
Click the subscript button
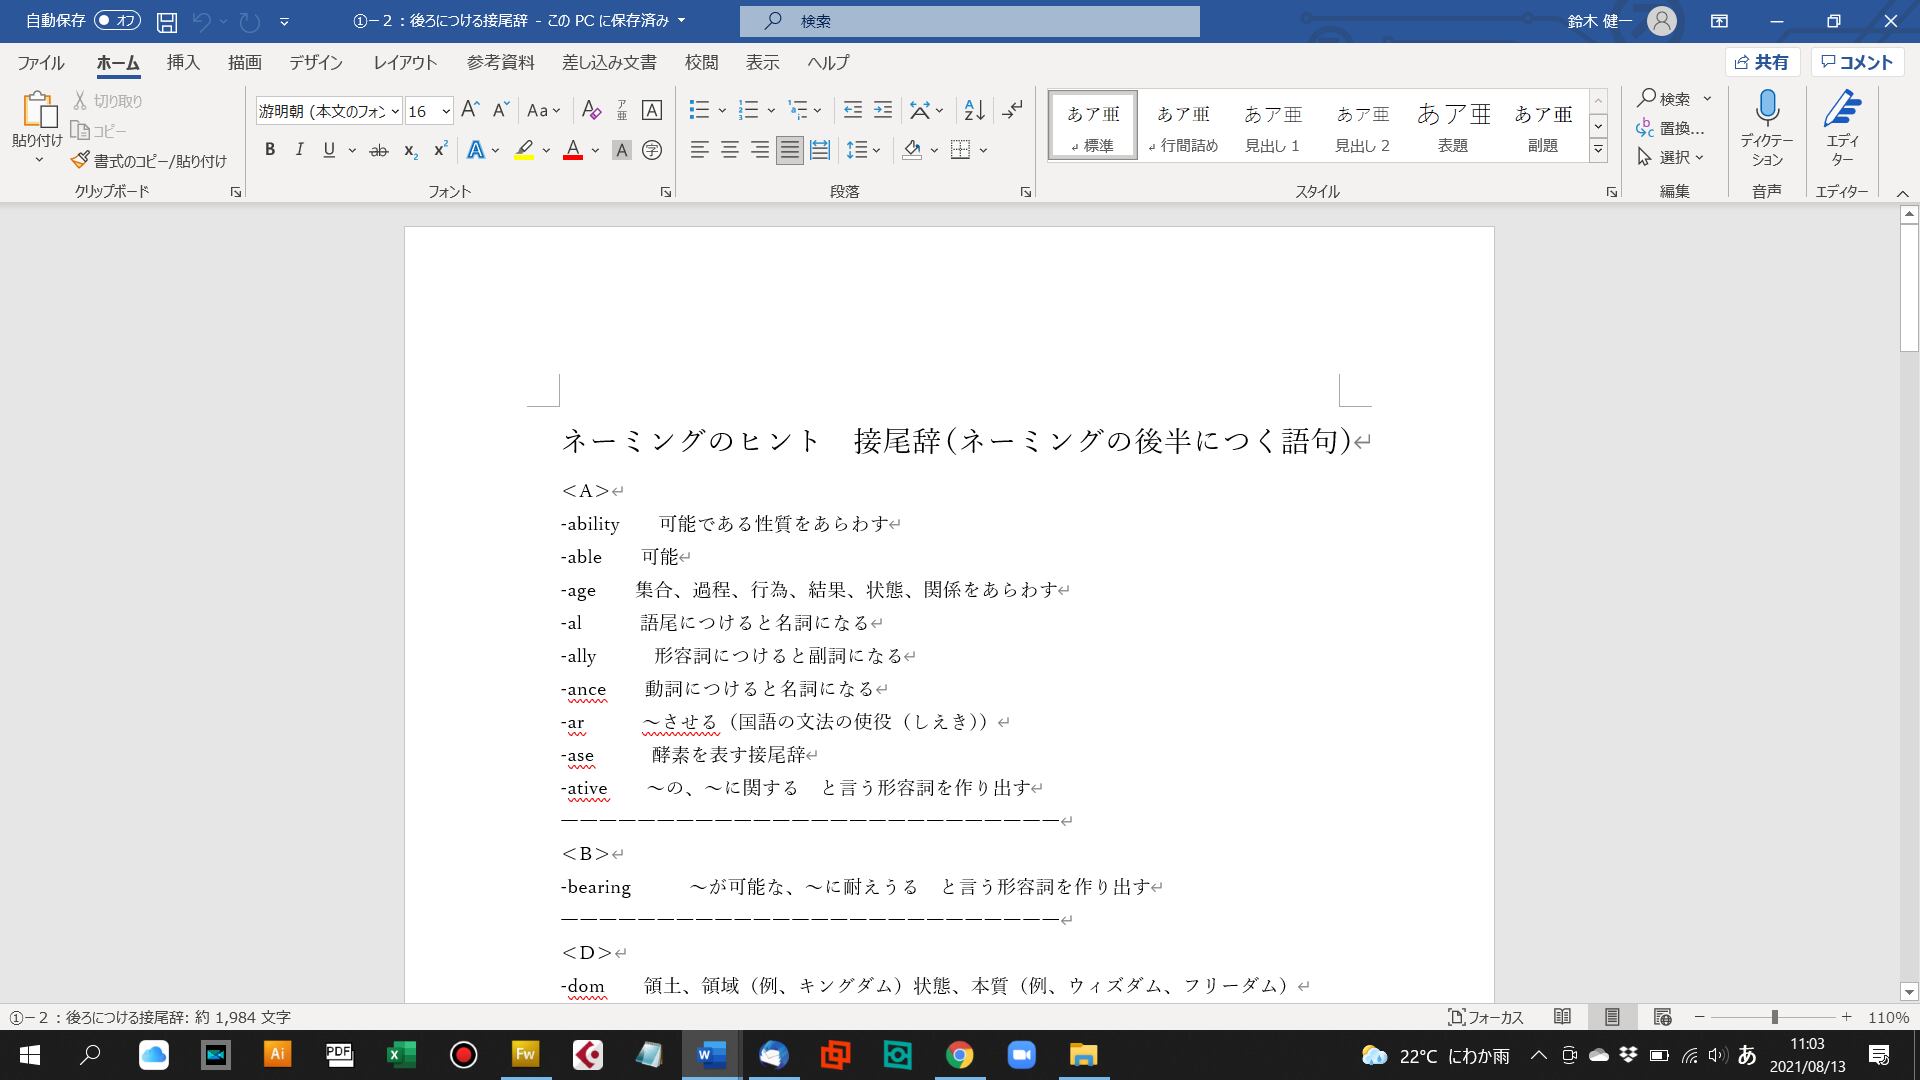point(410,150)
